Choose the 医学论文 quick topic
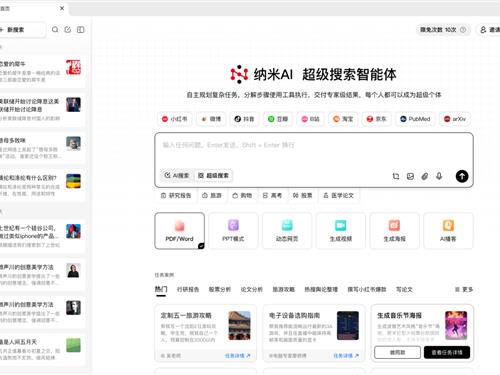Image resolution: width=500 pixels, height=375 pixels. pos(339,195)
